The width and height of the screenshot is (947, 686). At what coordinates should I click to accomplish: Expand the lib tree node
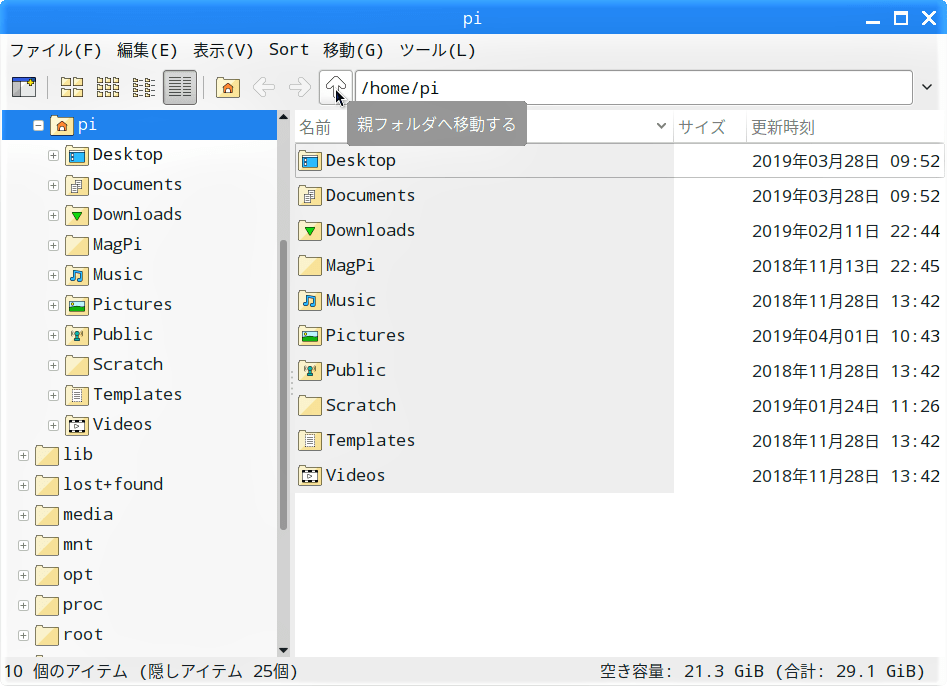[x=24, y=455]
